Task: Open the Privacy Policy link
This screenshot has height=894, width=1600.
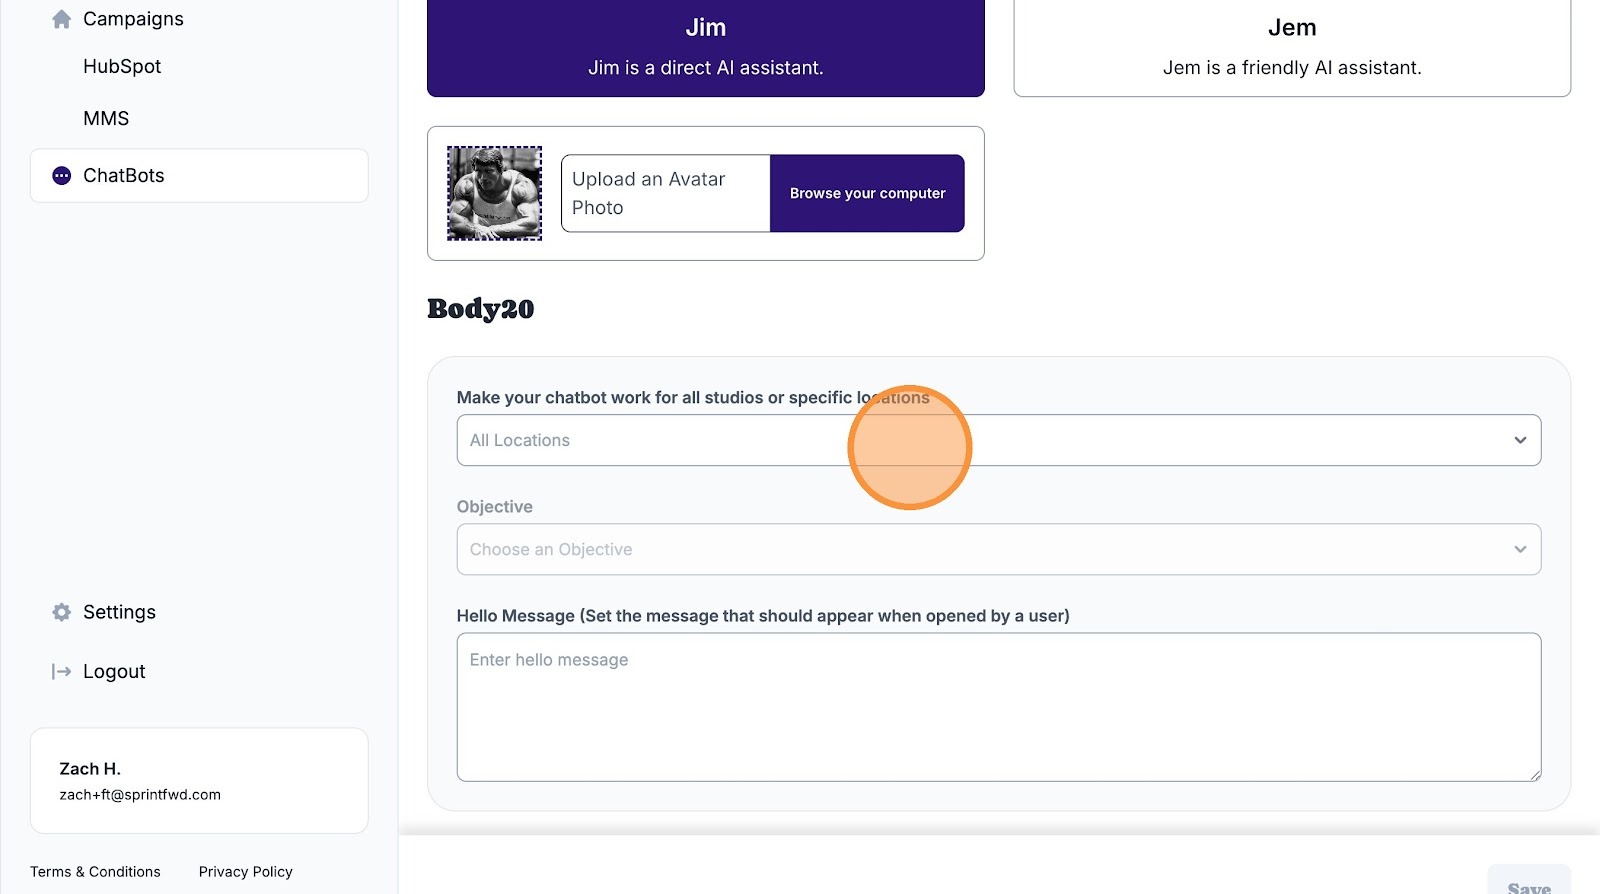Action: click(246, 872)
